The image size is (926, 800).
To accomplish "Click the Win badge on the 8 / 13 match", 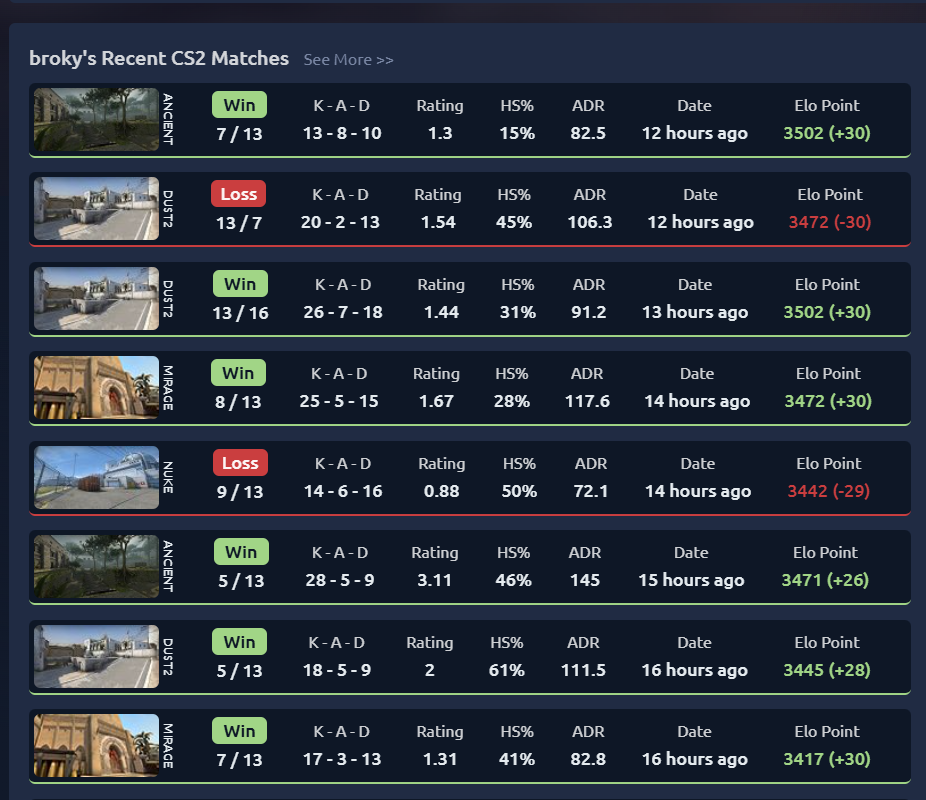I will [238, 373].
